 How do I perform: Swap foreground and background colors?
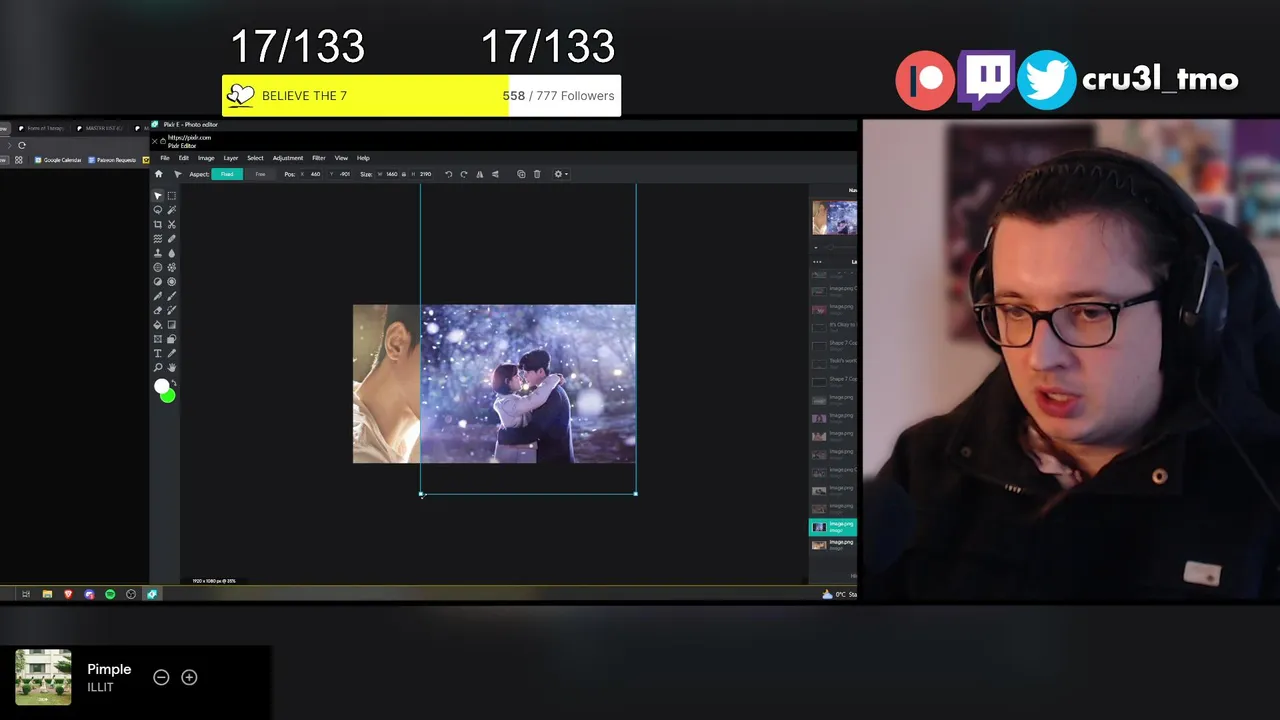[174, 383]
